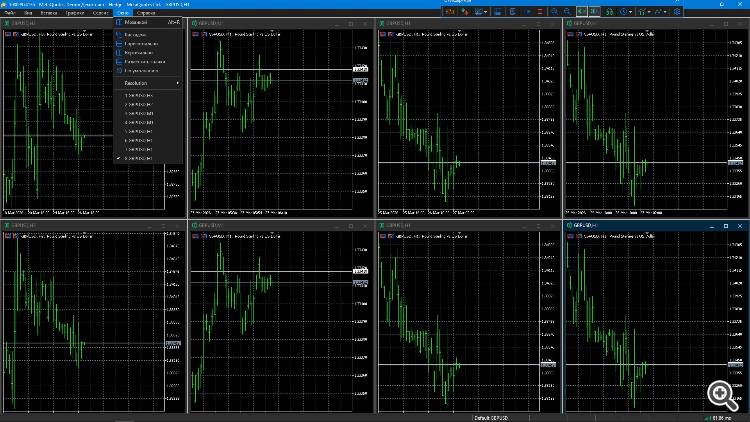The height and width of the screenshot is (422, 750).
Task: Switch to window 7 in the Окно list
Action: click(148, 149)
